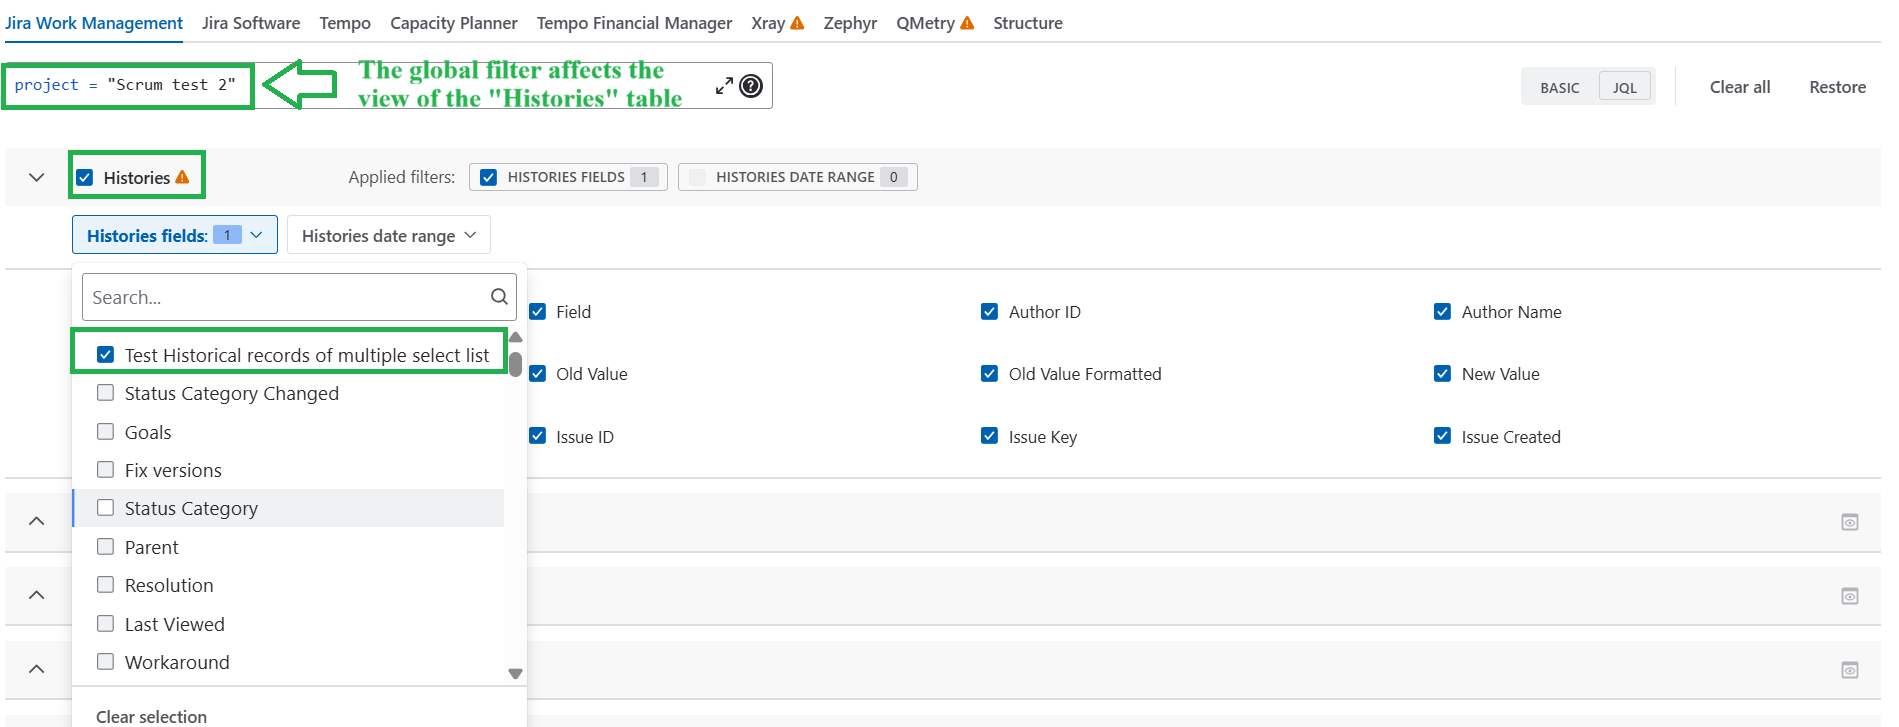Switch to the Jira Software tab
This screenshot has height=727, width=1899.
[251, 23]
